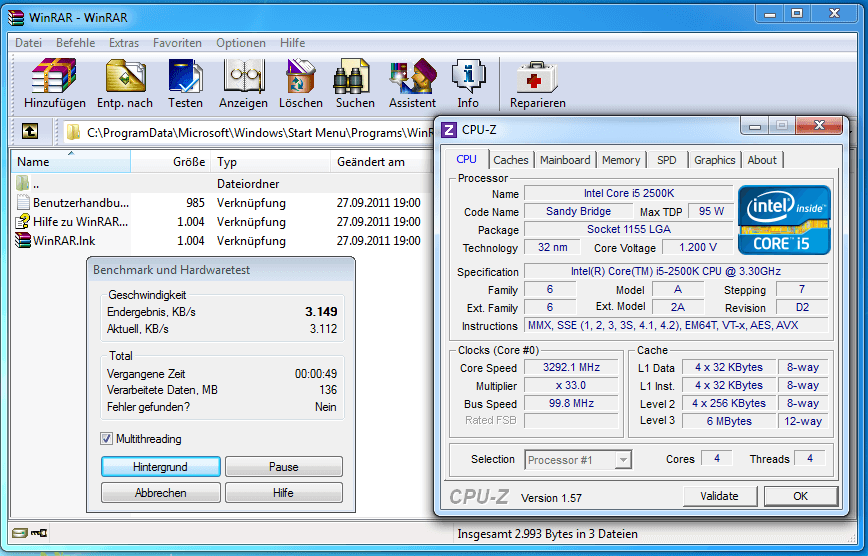Viewport: 868px width, 556px height.
Task: Click the Pause button
Action: point(283,467)
